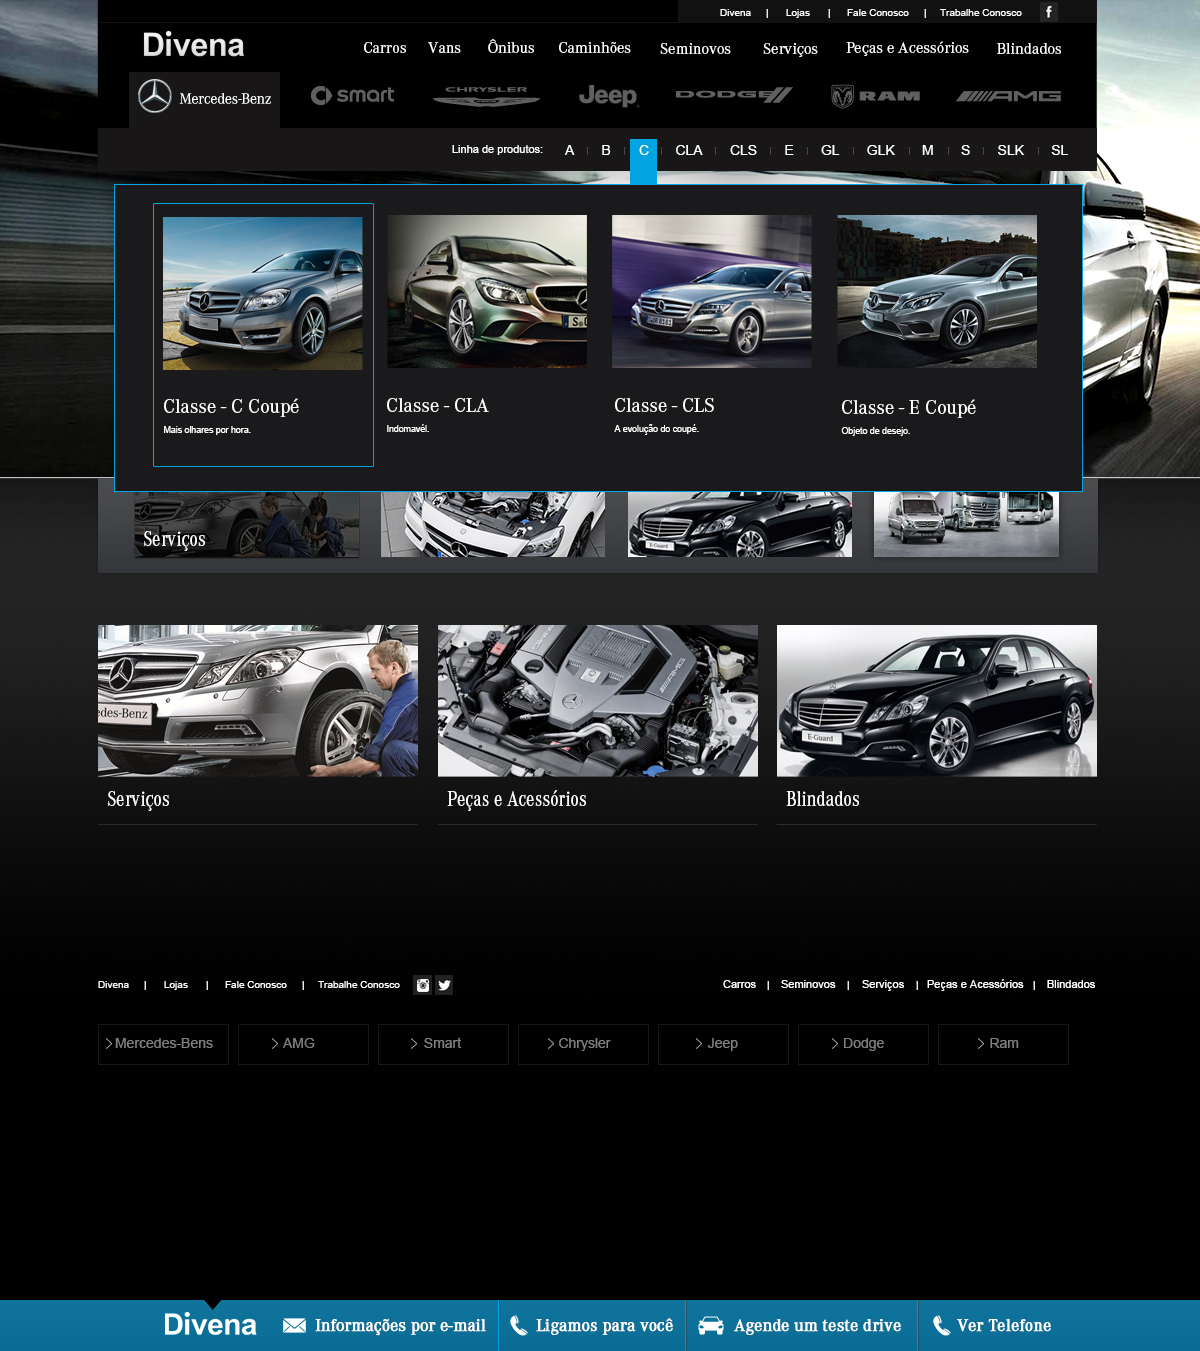Screen dimensions: 1200x1351
Task: Select product line SL
Action: [x=1060, y=150]
